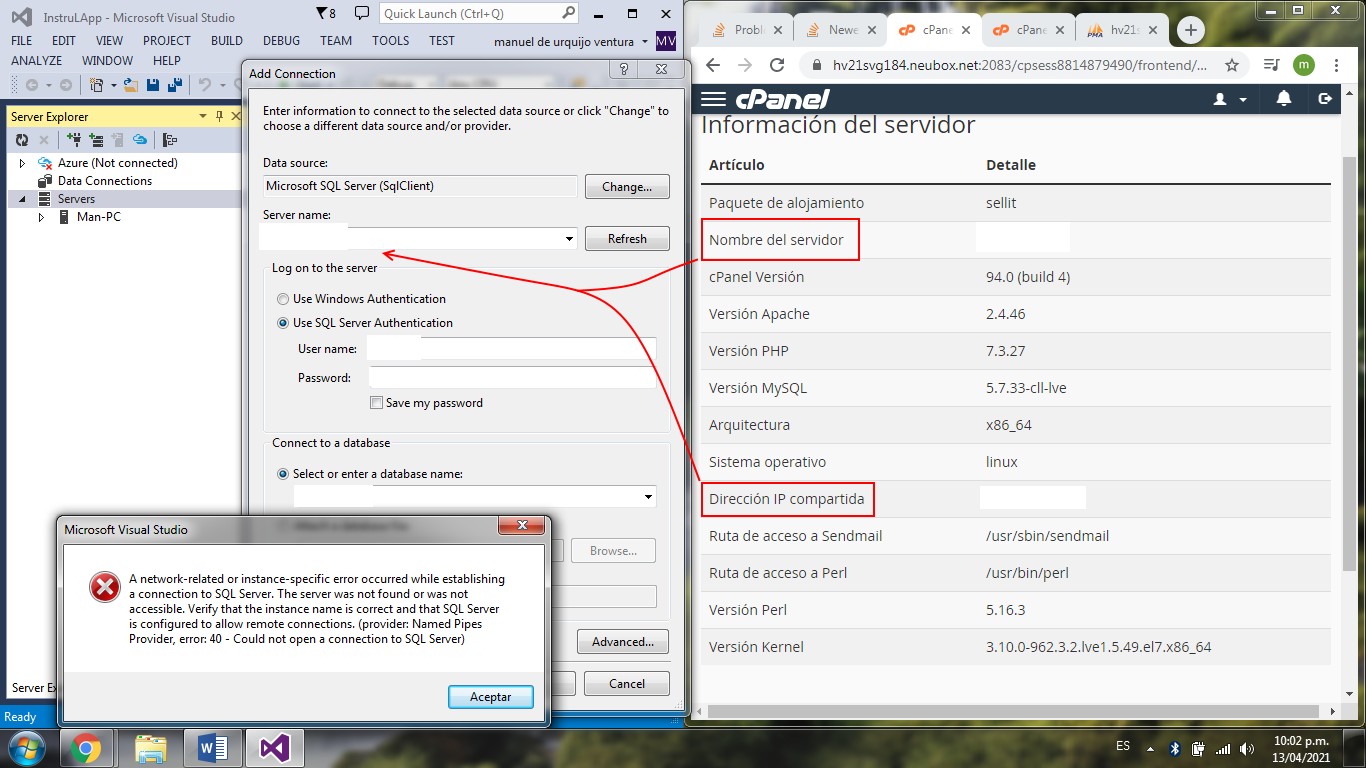Click the Password input field

pyautogui.click(x=513, y=378)
